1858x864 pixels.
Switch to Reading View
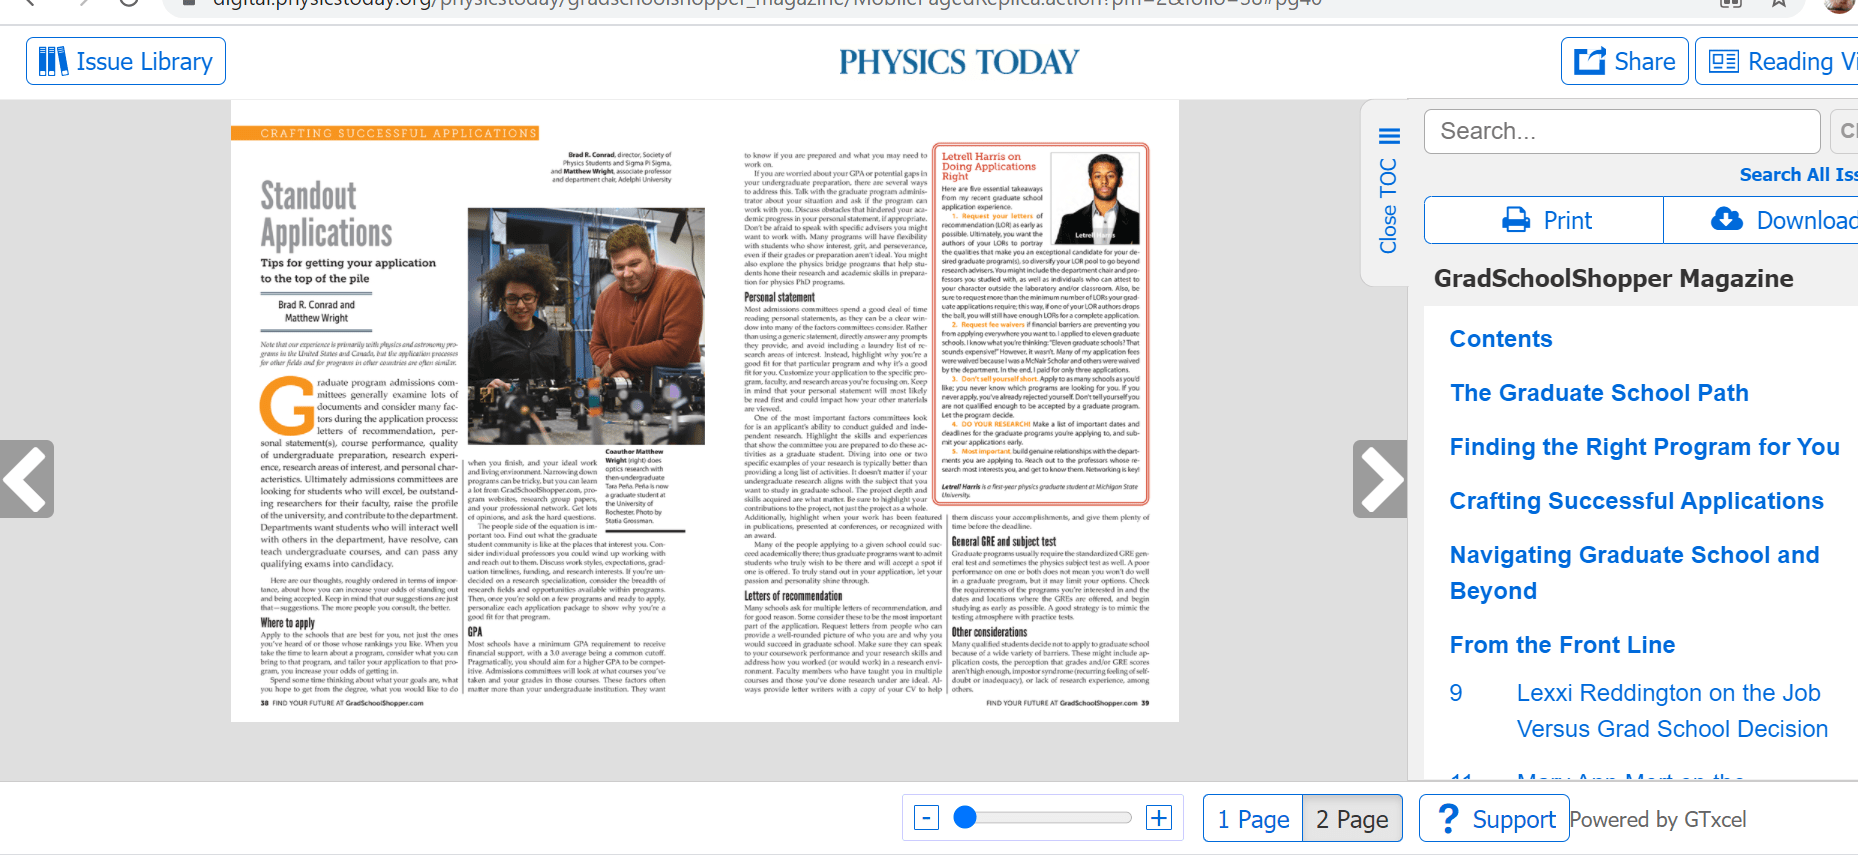1777,61
